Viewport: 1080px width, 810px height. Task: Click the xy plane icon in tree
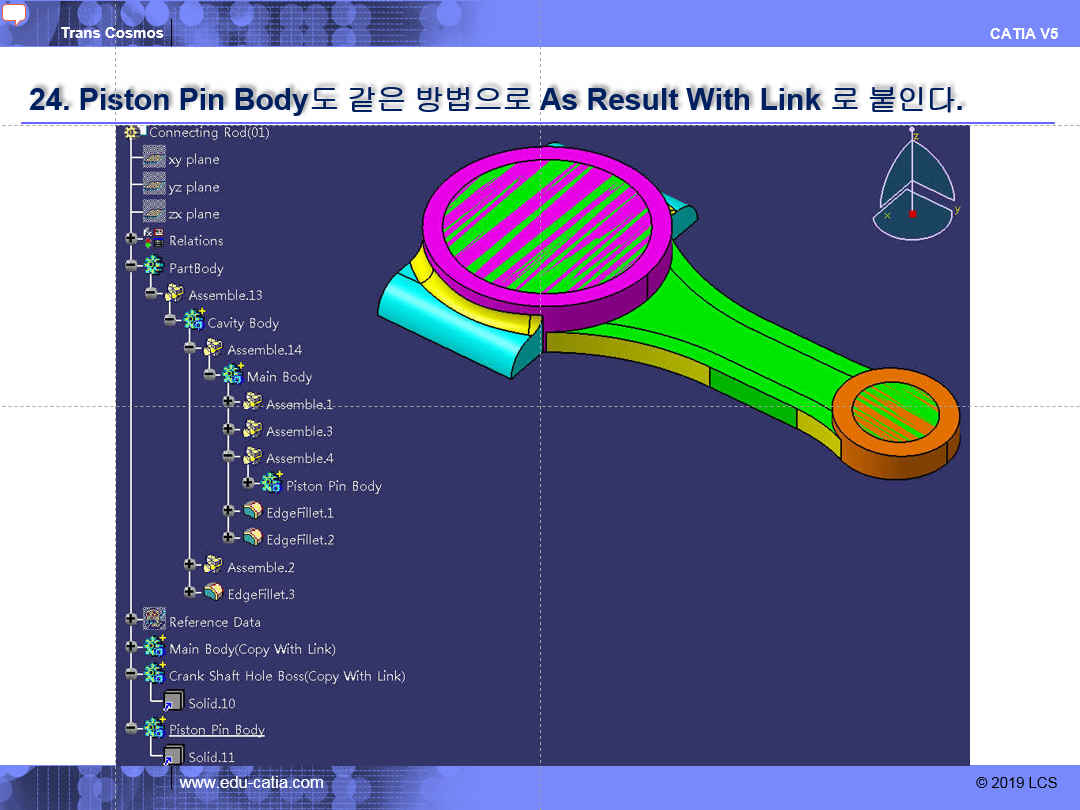click(x=153, y=159)
